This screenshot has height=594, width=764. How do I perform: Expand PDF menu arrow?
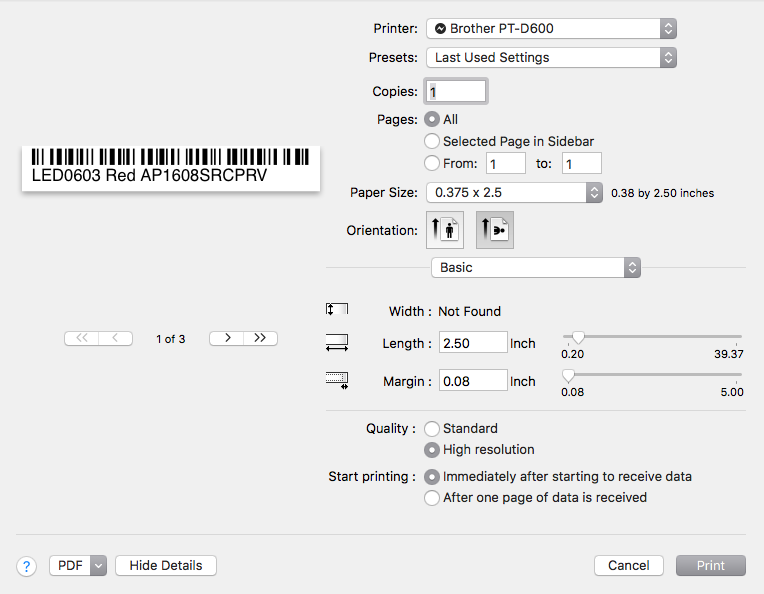point(98,566)
